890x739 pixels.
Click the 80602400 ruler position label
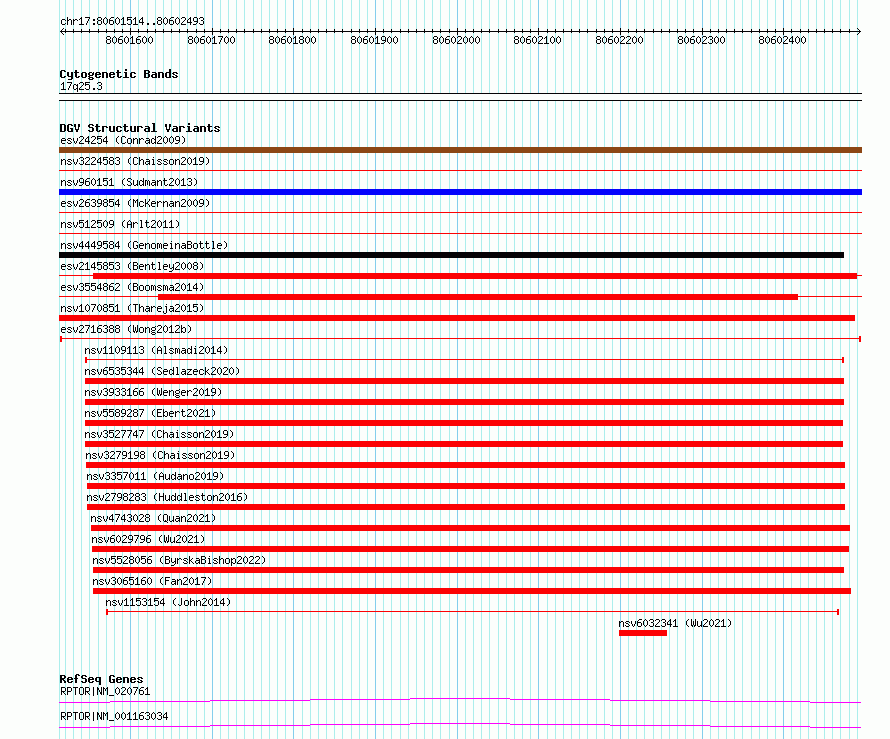click(782, 40)
